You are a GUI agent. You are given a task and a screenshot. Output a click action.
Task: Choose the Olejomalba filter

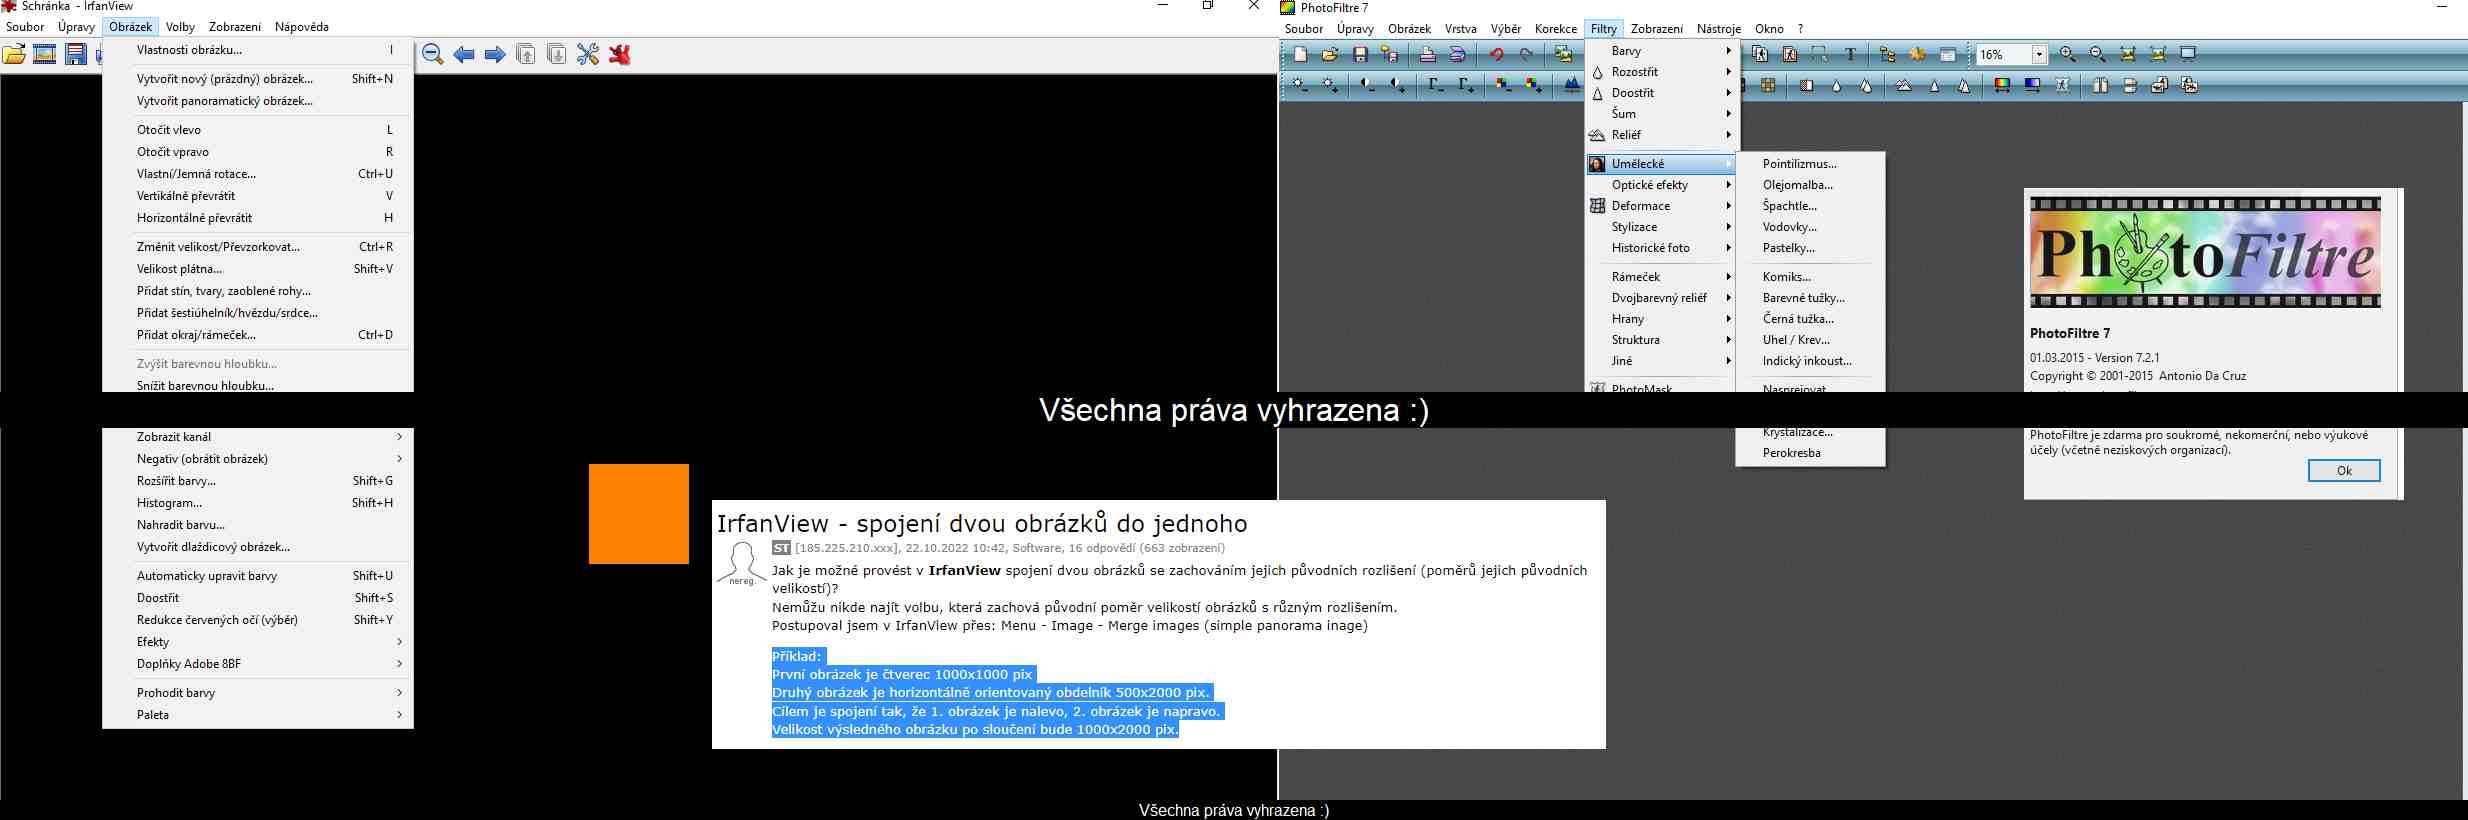1810,185
